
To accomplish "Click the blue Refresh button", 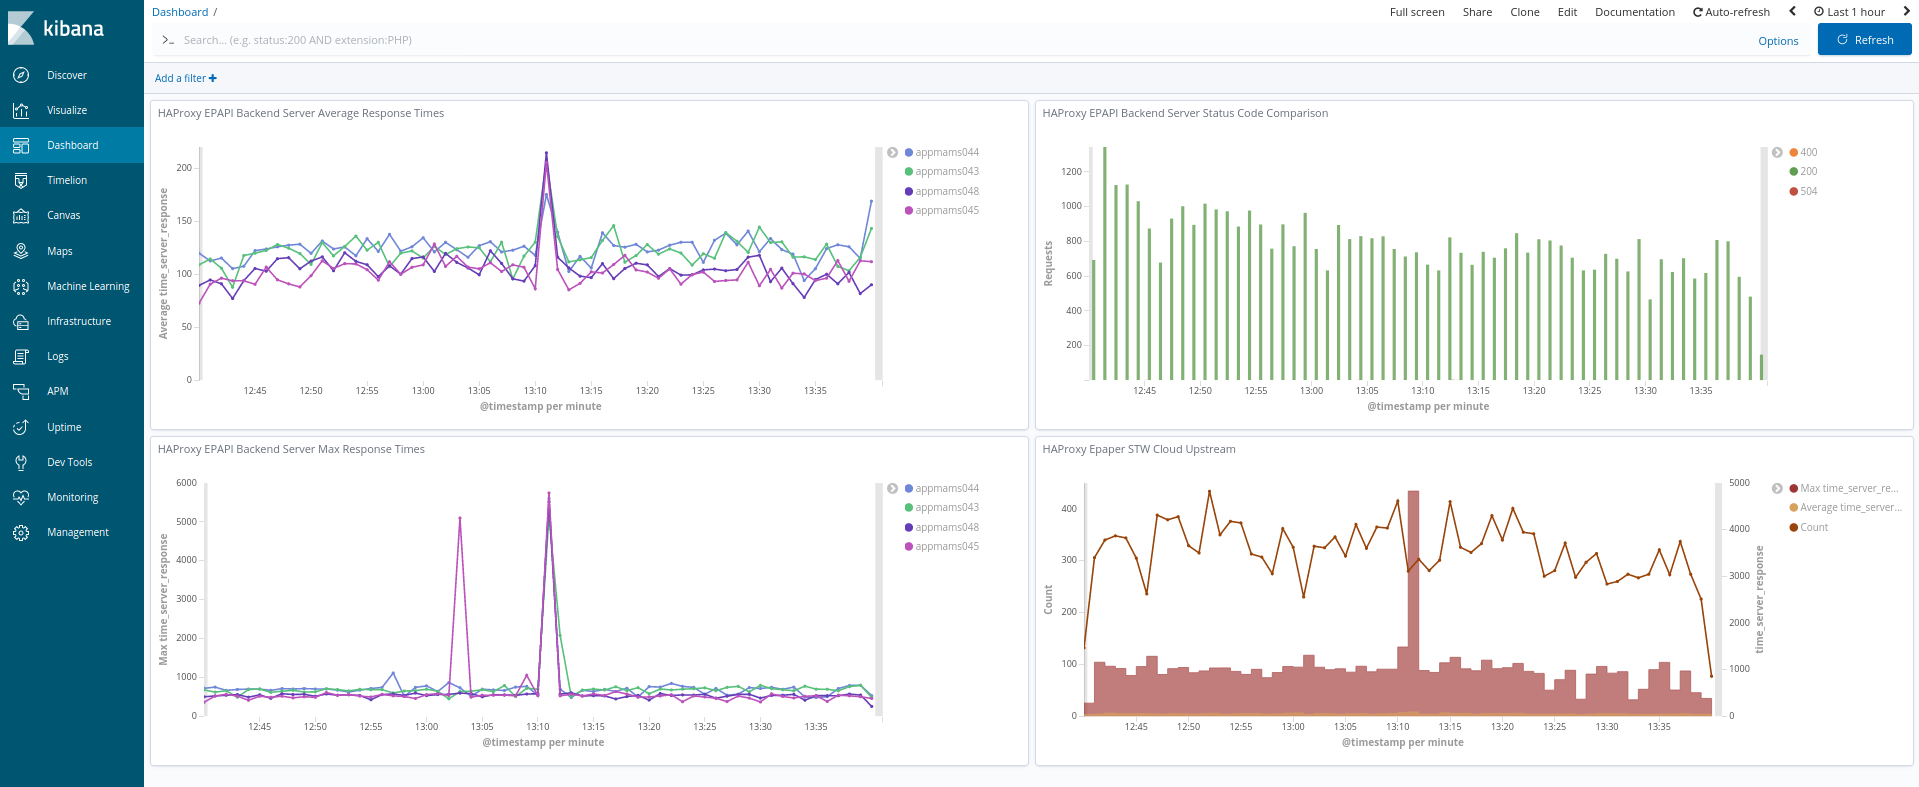I will pyautogui.click(x=1864, y=40).
